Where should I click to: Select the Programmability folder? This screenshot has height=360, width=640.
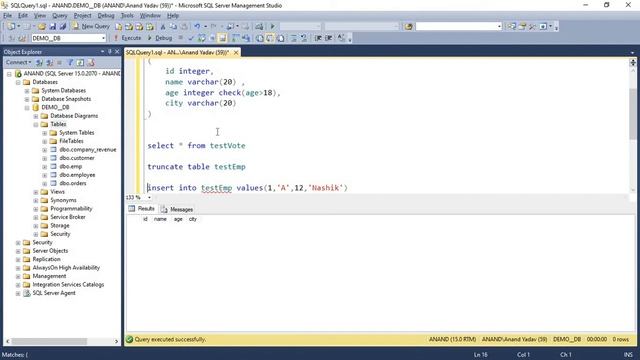[71, 209]
